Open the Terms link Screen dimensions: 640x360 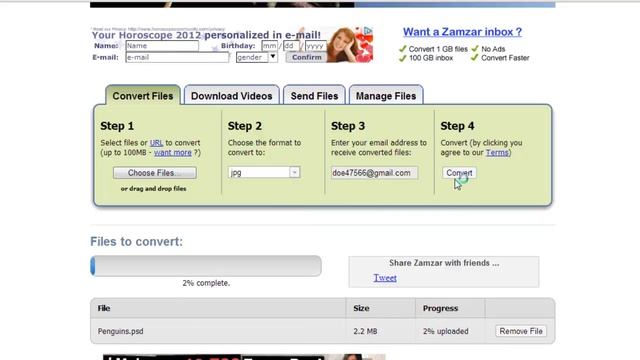tap(497, 153)
